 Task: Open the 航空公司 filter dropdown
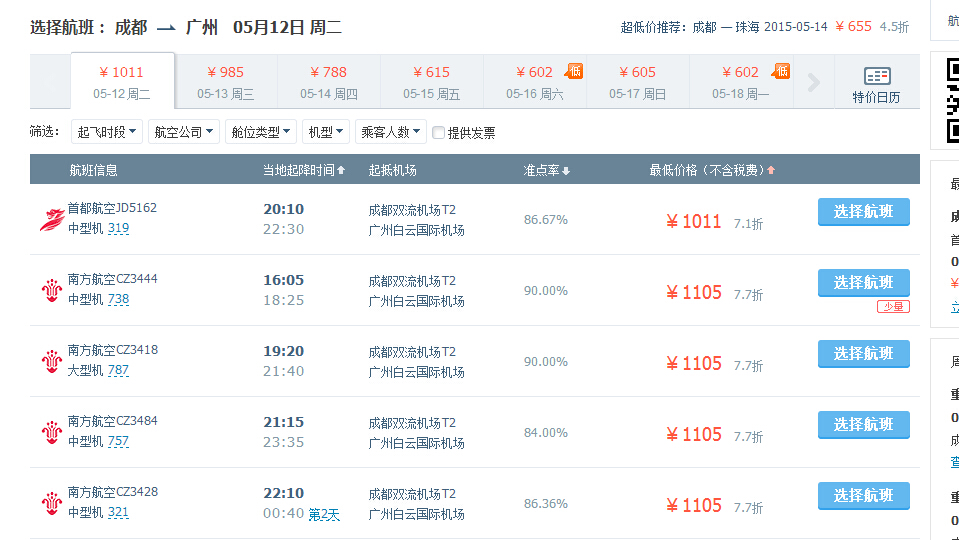(x=184, y=132)
